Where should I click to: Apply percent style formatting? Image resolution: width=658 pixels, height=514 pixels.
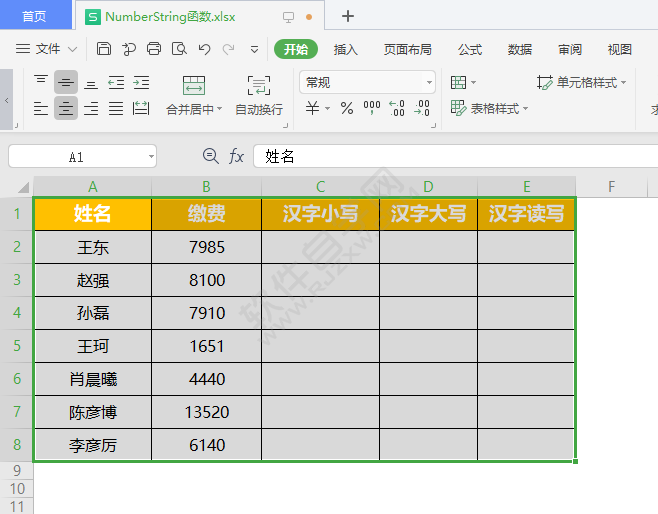coord(347,108)
